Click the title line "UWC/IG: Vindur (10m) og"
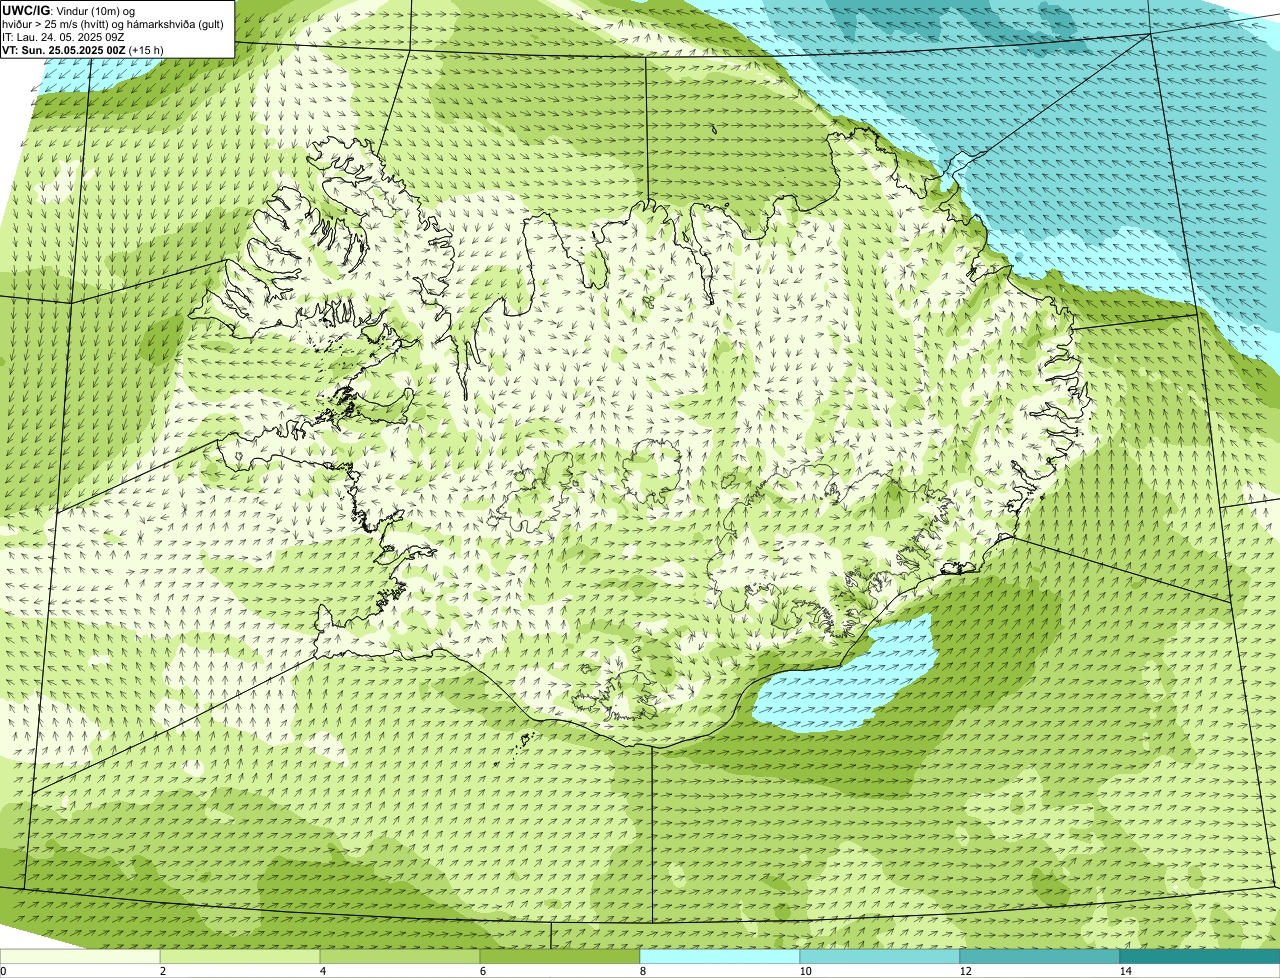The height and width of the screenshot is (978, 1280). (x=69, y=10)
